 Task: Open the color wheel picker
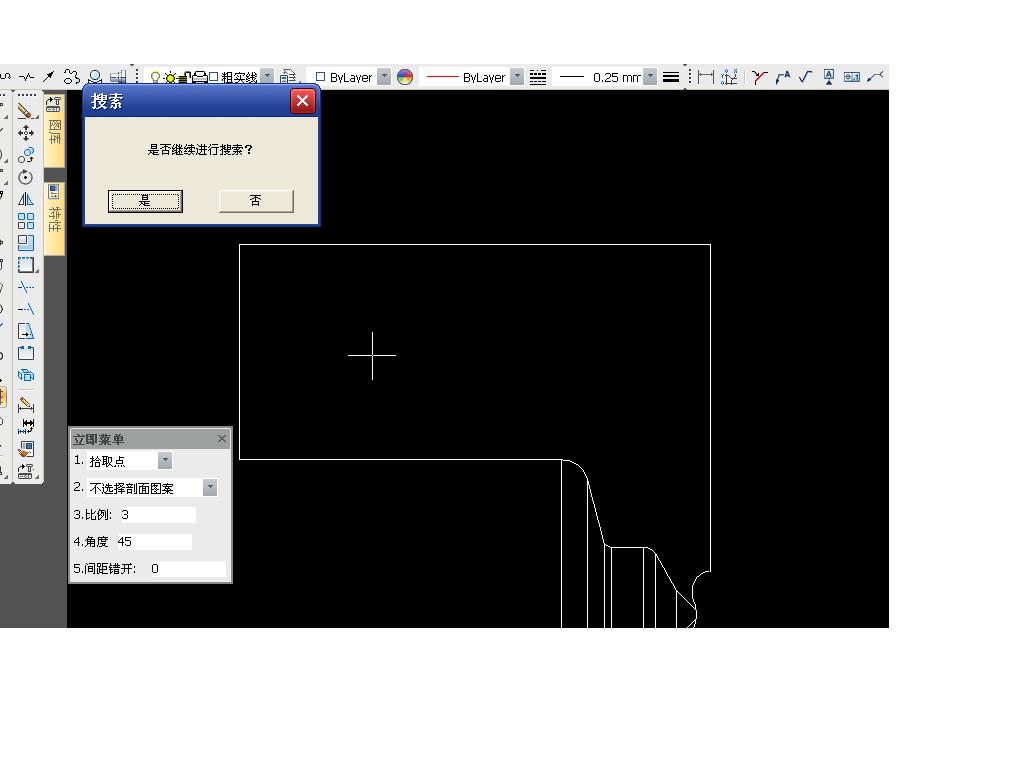405,77
